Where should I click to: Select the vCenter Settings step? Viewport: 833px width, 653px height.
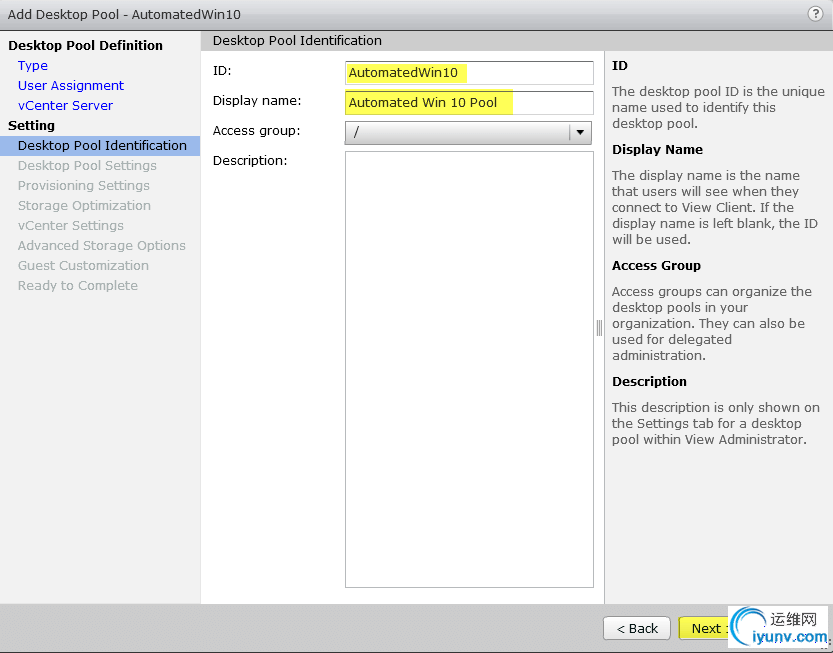click(71, 225)
